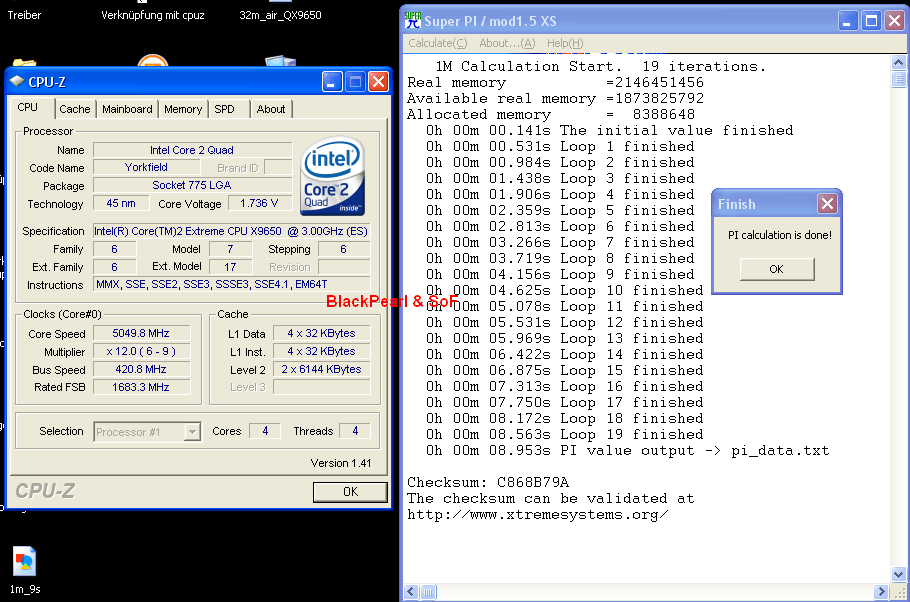Click the Core Speed value 5049.8 MHz
This screenshot has width=910, height=602.
[141, 333]
